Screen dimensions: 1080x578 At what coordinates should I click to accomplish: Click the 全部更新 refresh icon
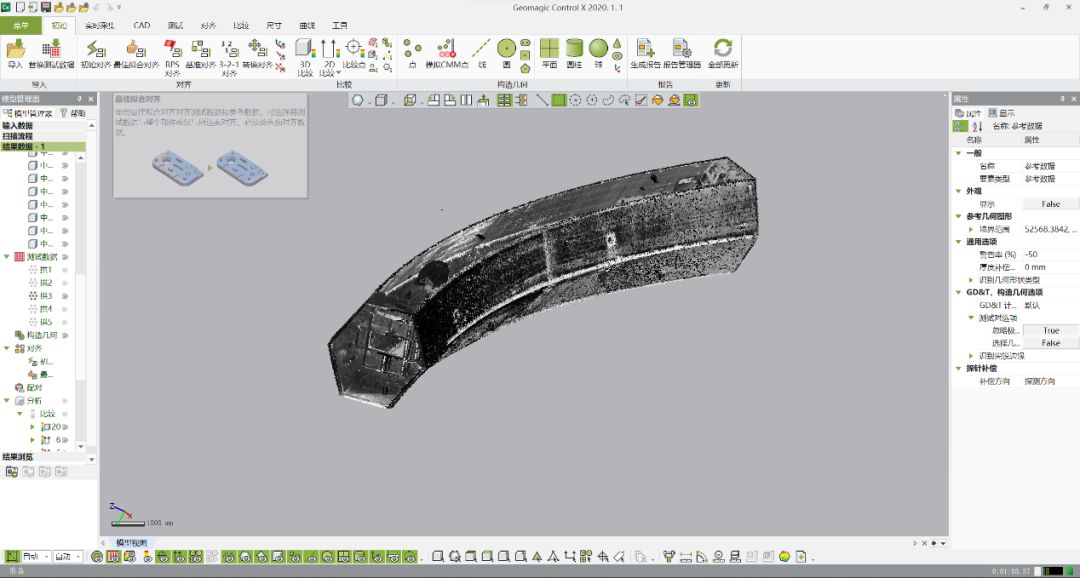point(723,48)
